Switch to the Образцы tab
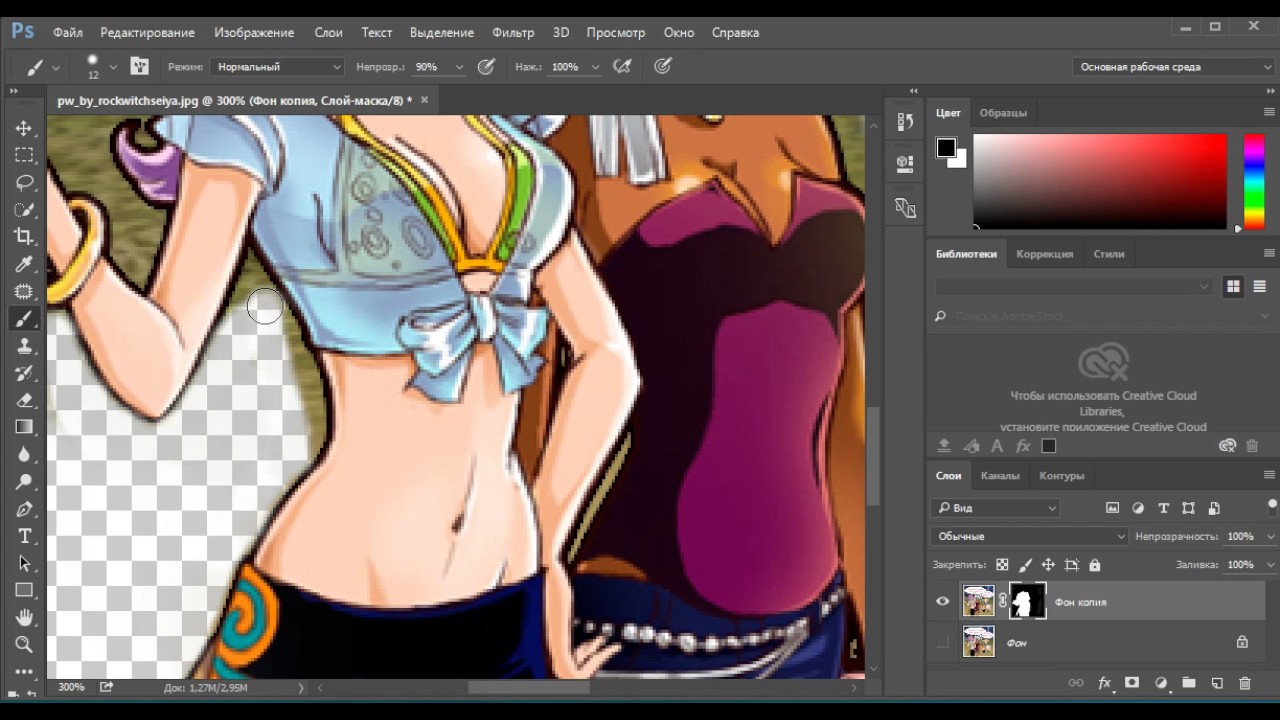Viewport: 1280px width, 720px height. pos(1003,113)
